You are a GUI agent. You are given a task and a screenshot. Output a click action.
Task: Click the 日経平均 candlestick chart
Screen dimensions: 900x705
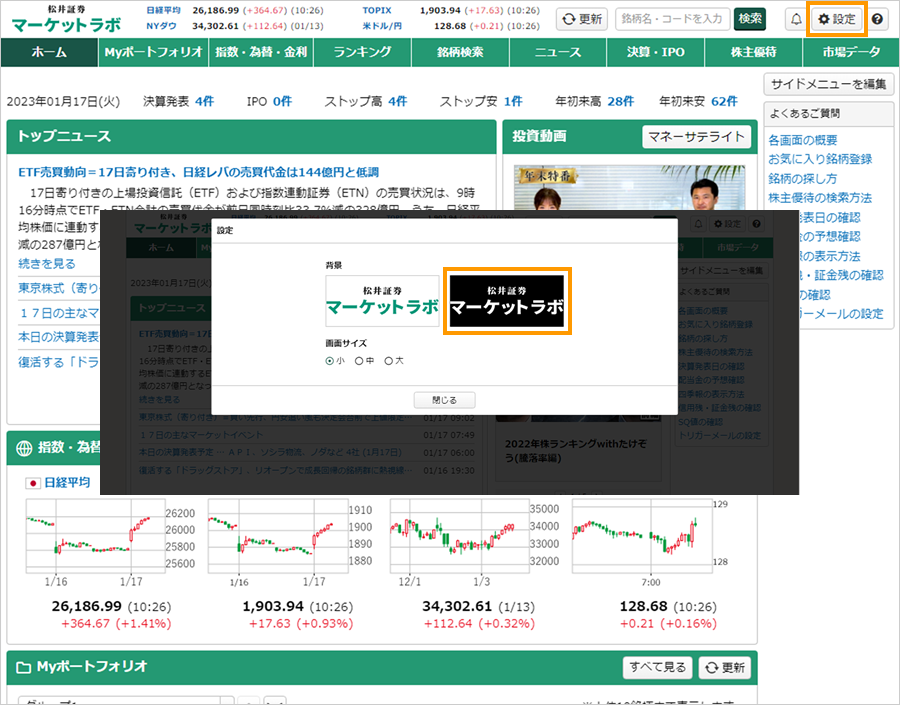[96, 536]
